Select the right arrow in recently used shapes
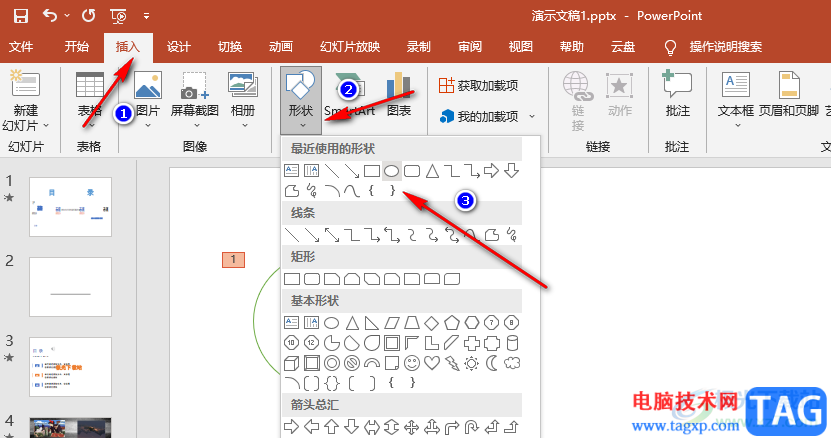 (x=491, y=171)
